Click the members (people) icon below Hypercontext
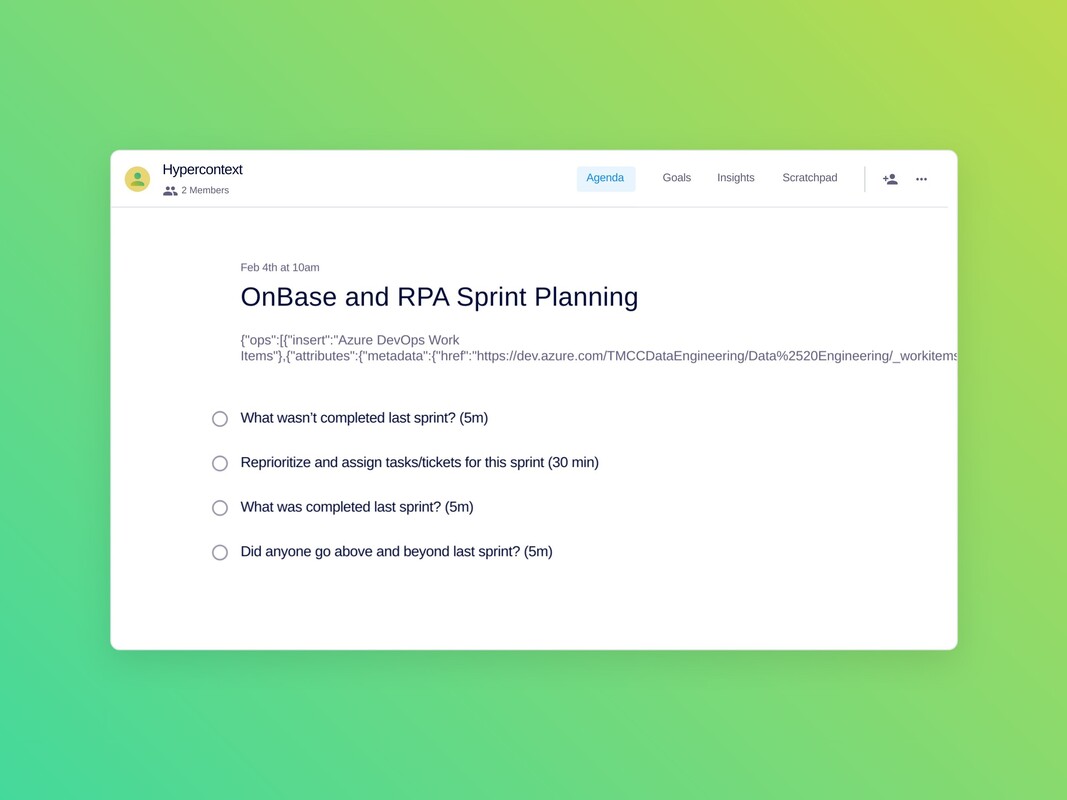1067x800 pixels. tap(170, 190)
